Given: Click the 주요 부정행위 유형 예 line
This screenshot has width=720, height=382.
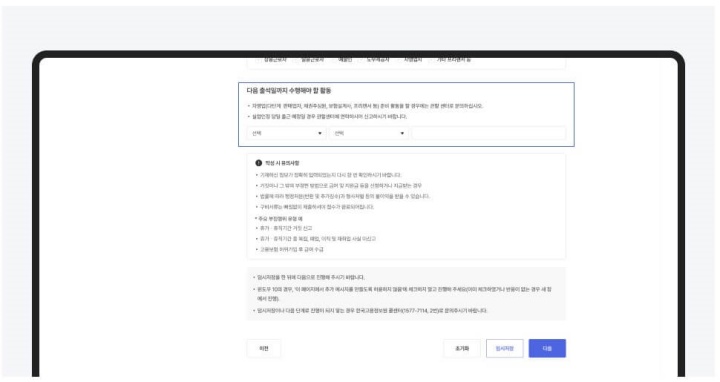Looking at the screenshot, I should coord(279,219).
